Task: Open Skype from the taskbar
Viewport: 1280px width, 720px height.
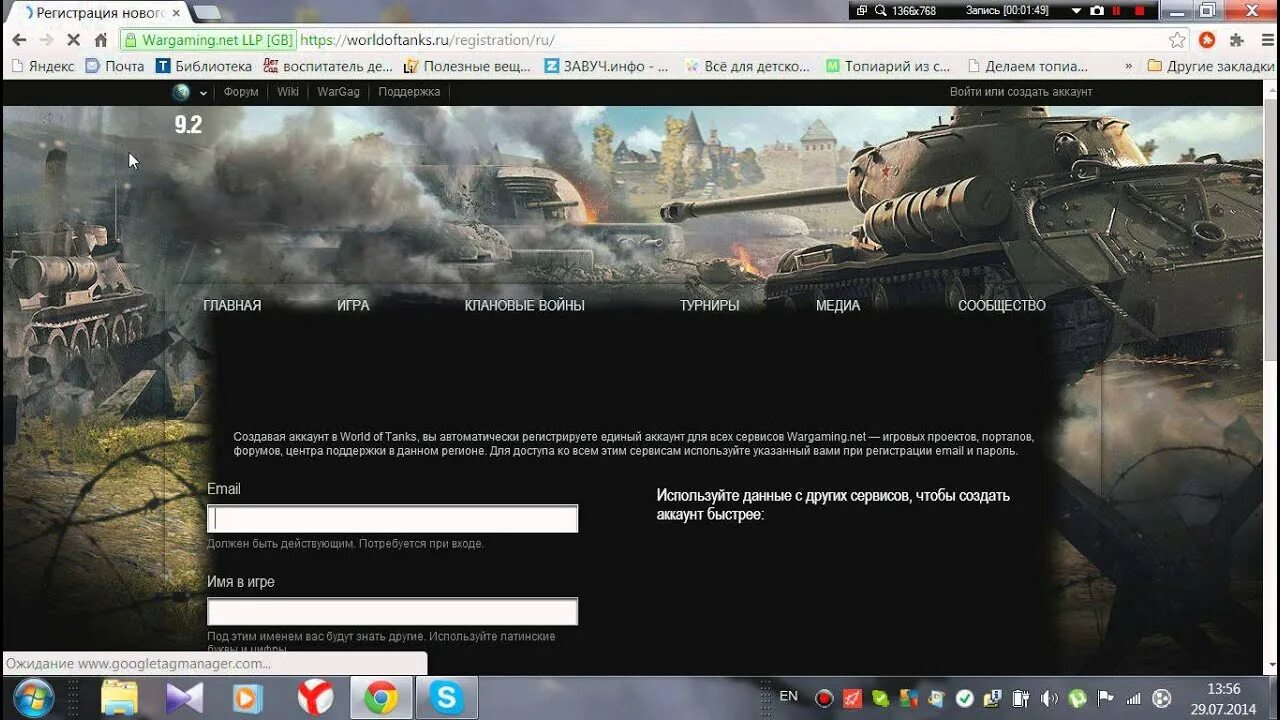Action: [446, 697]
